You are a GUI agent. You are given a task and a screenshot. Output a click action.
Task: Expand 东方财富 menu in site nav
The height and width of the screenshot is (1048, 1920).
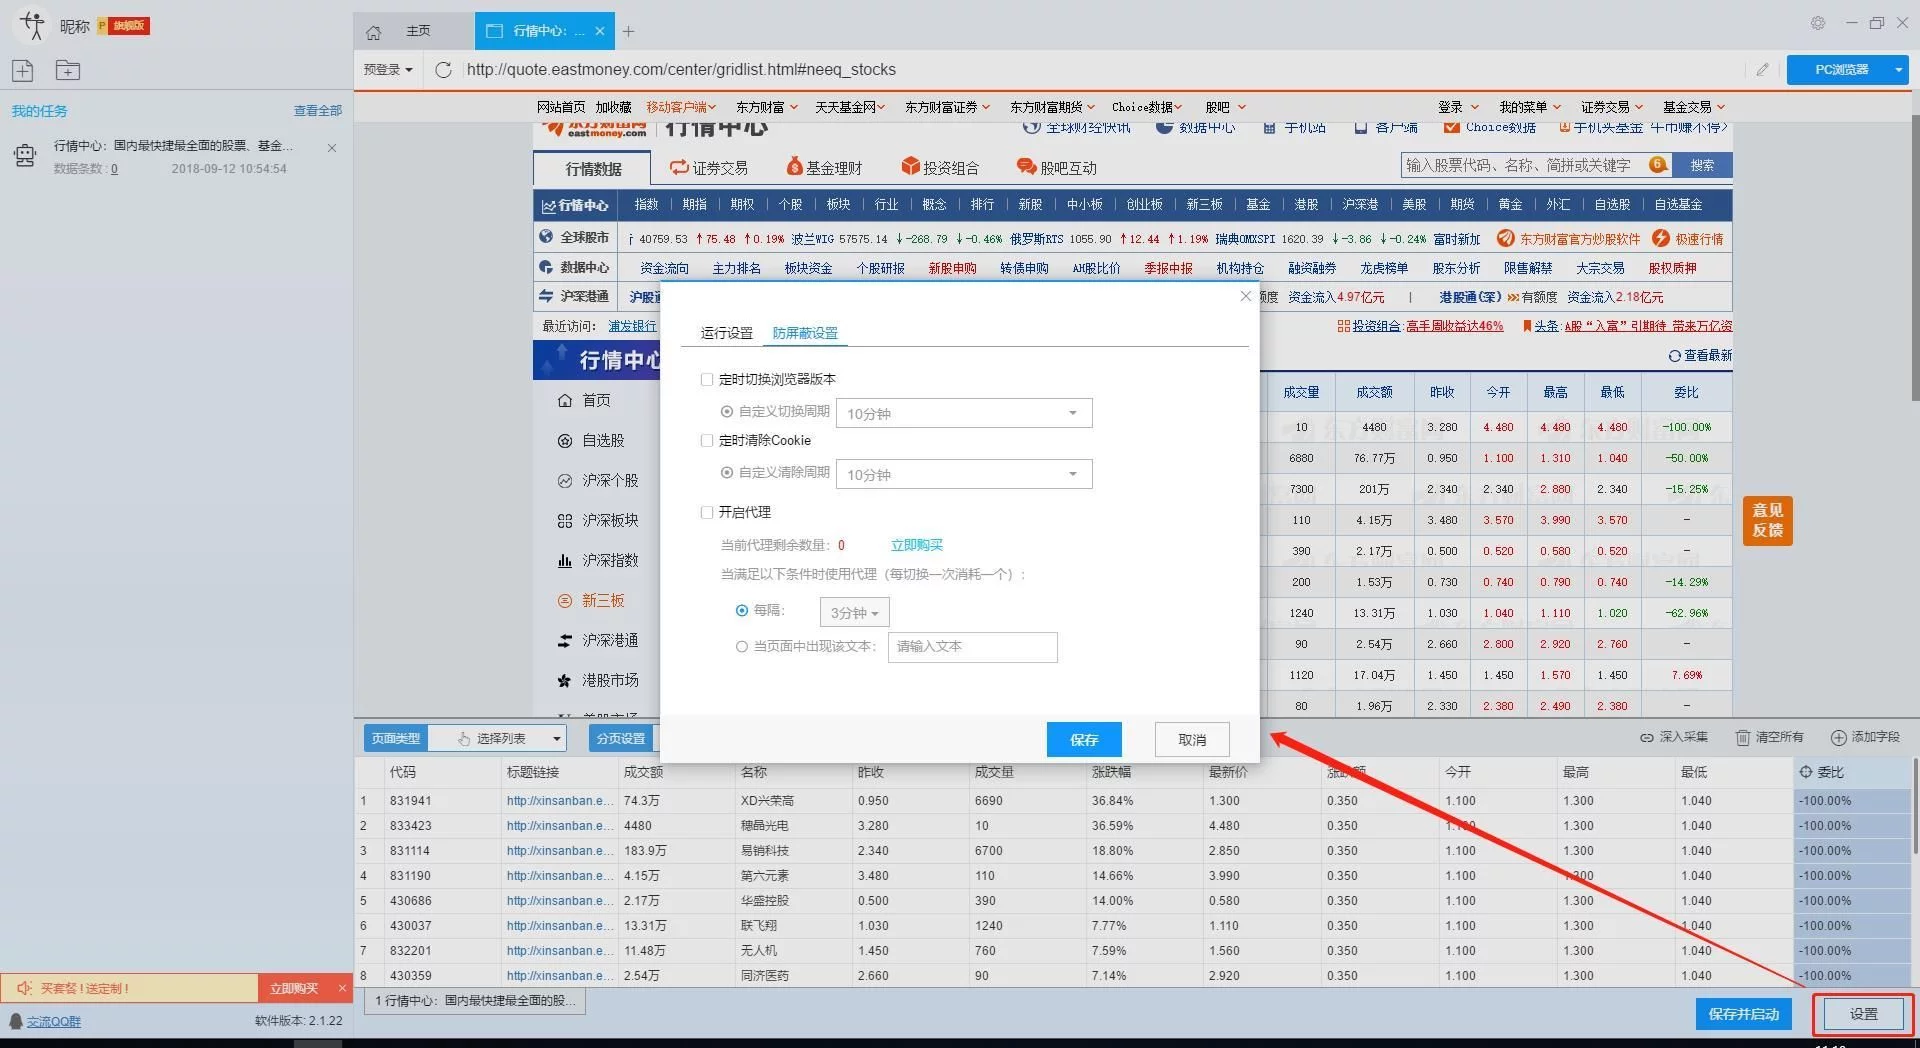pyautogui.click(x=767, y=107)
